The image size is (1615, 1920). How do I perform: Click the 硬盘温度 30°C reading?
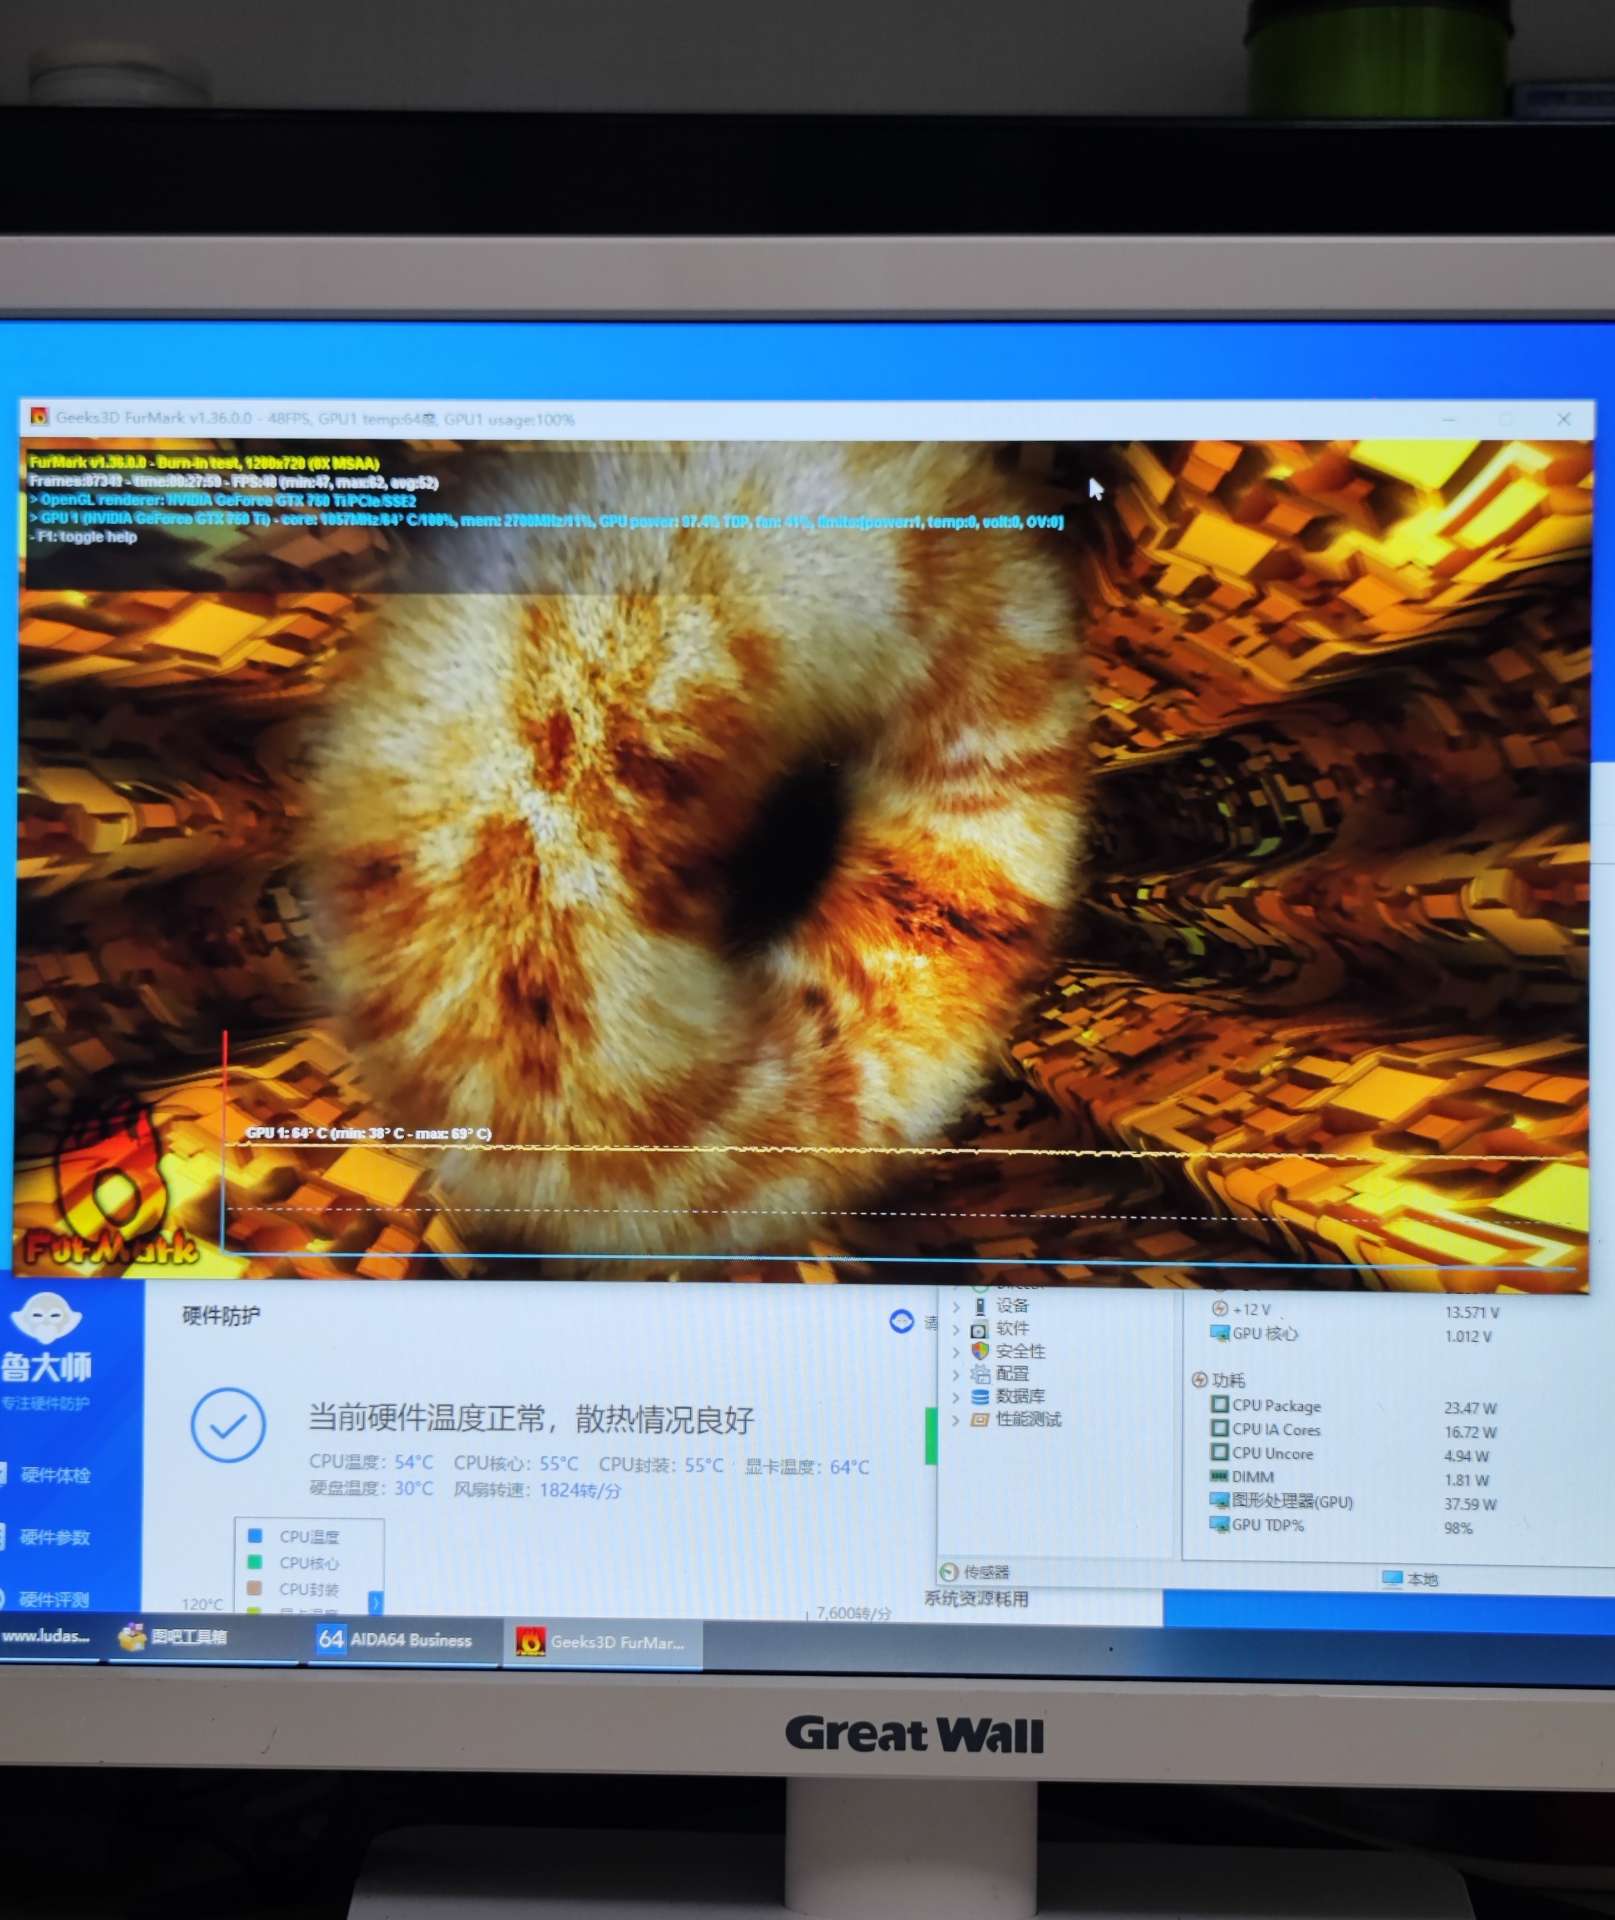pyautogui.click(x=371, y=1488)
